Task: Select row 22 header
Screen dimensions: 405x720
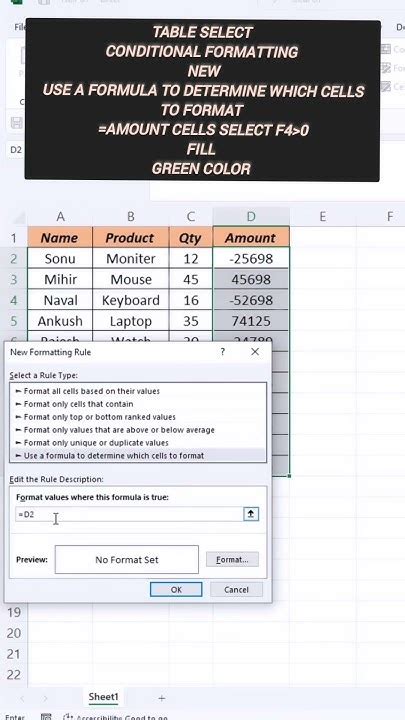Action: (13, 675)
